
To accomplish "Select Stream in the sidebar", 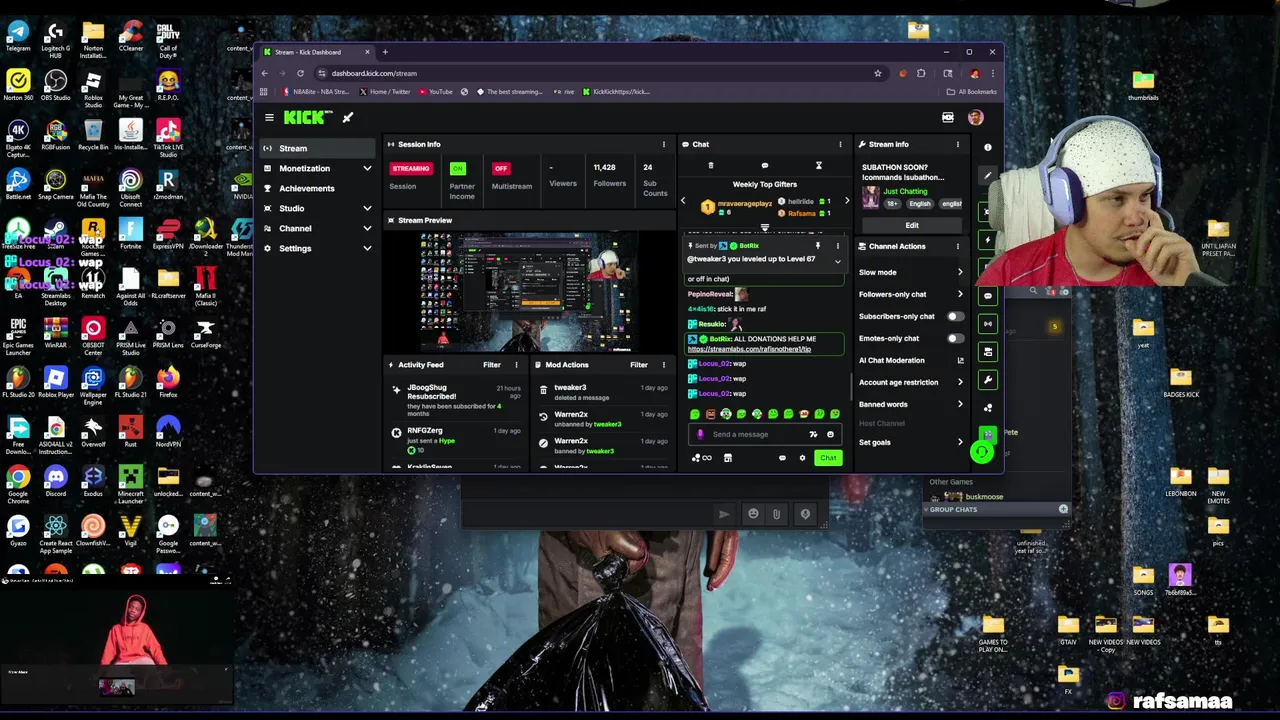I will click(x=316, y=149).
